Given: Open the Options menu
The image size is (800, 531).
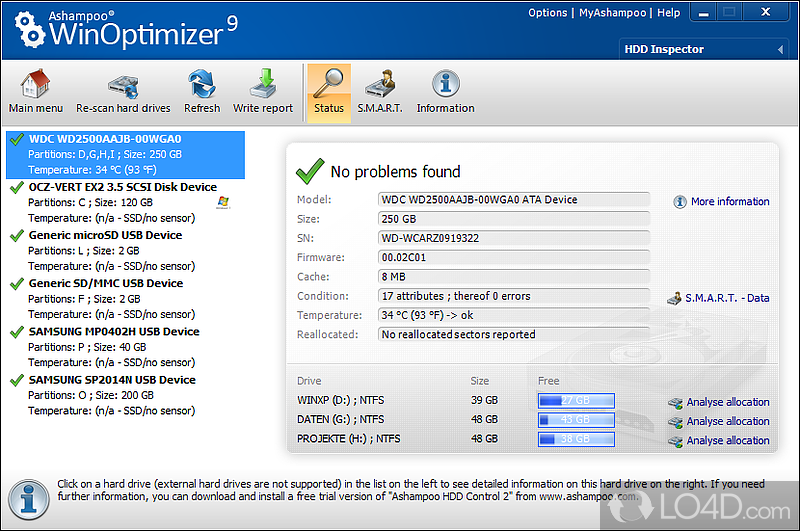Looking at the screenshot, I should (x=547, y=13).
